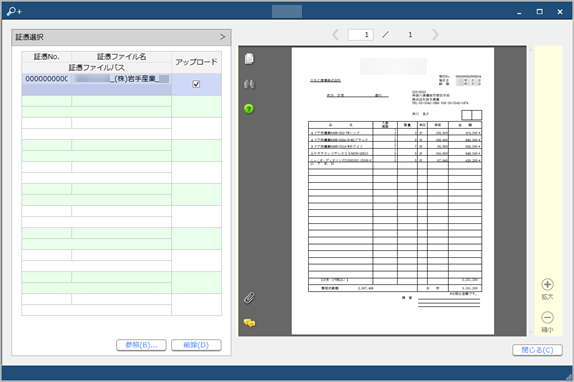Click the binoculars search icon
The height and width of the screenshot is (382, 574).
coord(249,84)
